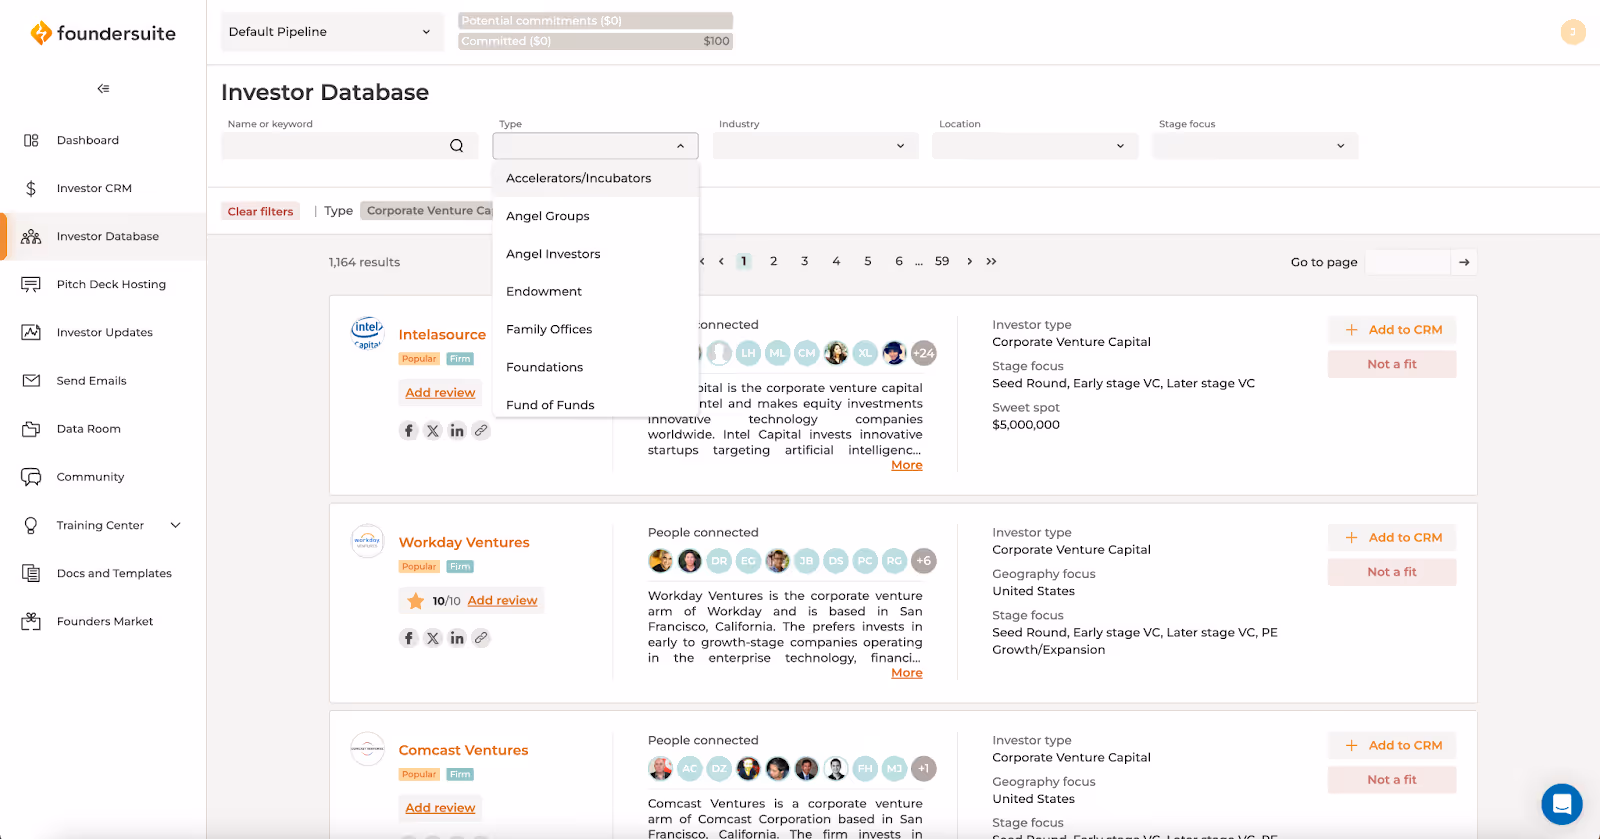Choose Foundations from type list
1600x839 pixels.
tap(596, 367)
